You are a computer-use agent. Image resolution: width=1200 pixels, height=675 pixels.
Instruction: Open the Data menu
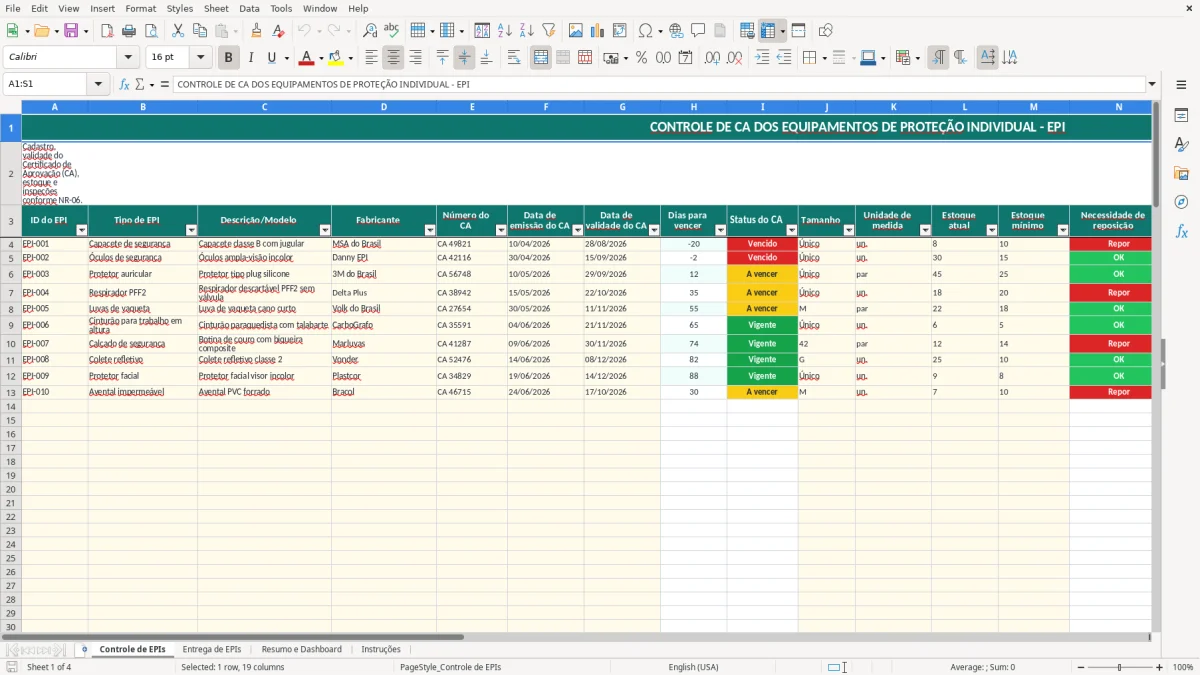coord(249,8)
